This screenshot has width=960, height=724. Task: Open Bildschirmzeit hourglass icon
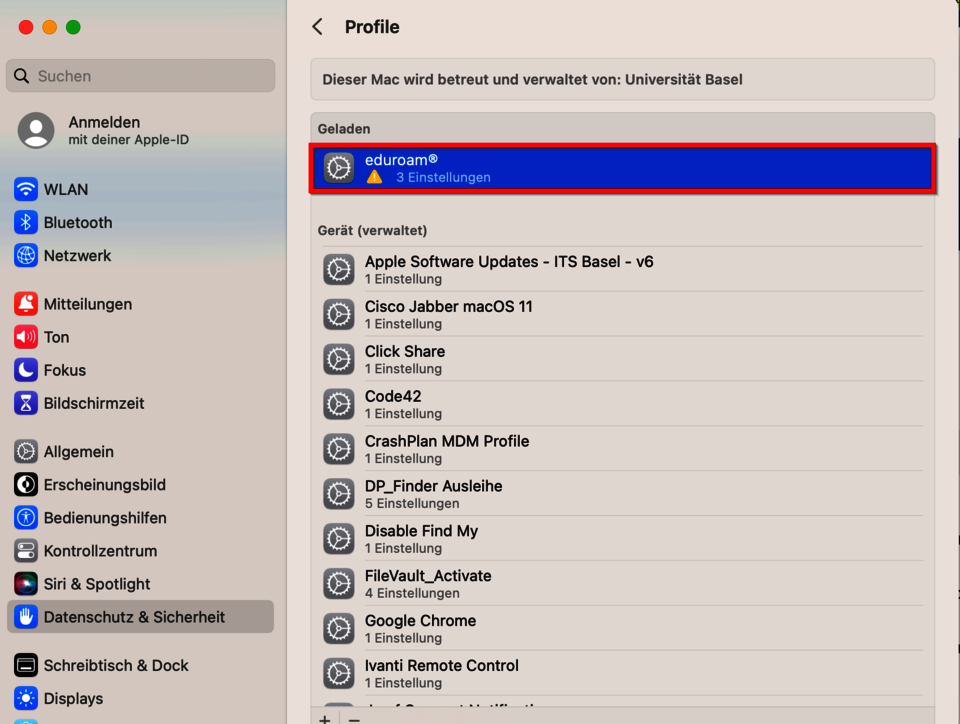click(x=26, y=403)
